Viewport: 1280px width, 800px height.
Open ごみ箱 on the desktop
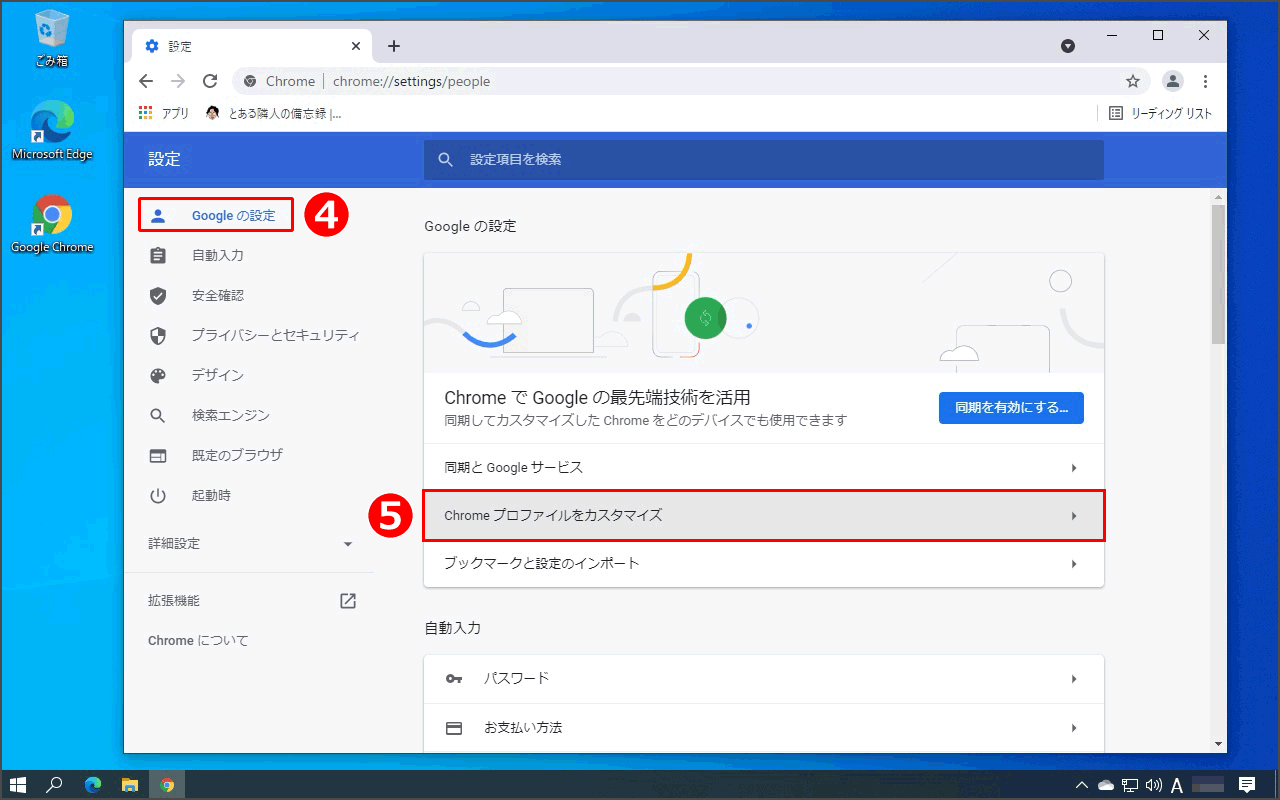tap(51, 38)
